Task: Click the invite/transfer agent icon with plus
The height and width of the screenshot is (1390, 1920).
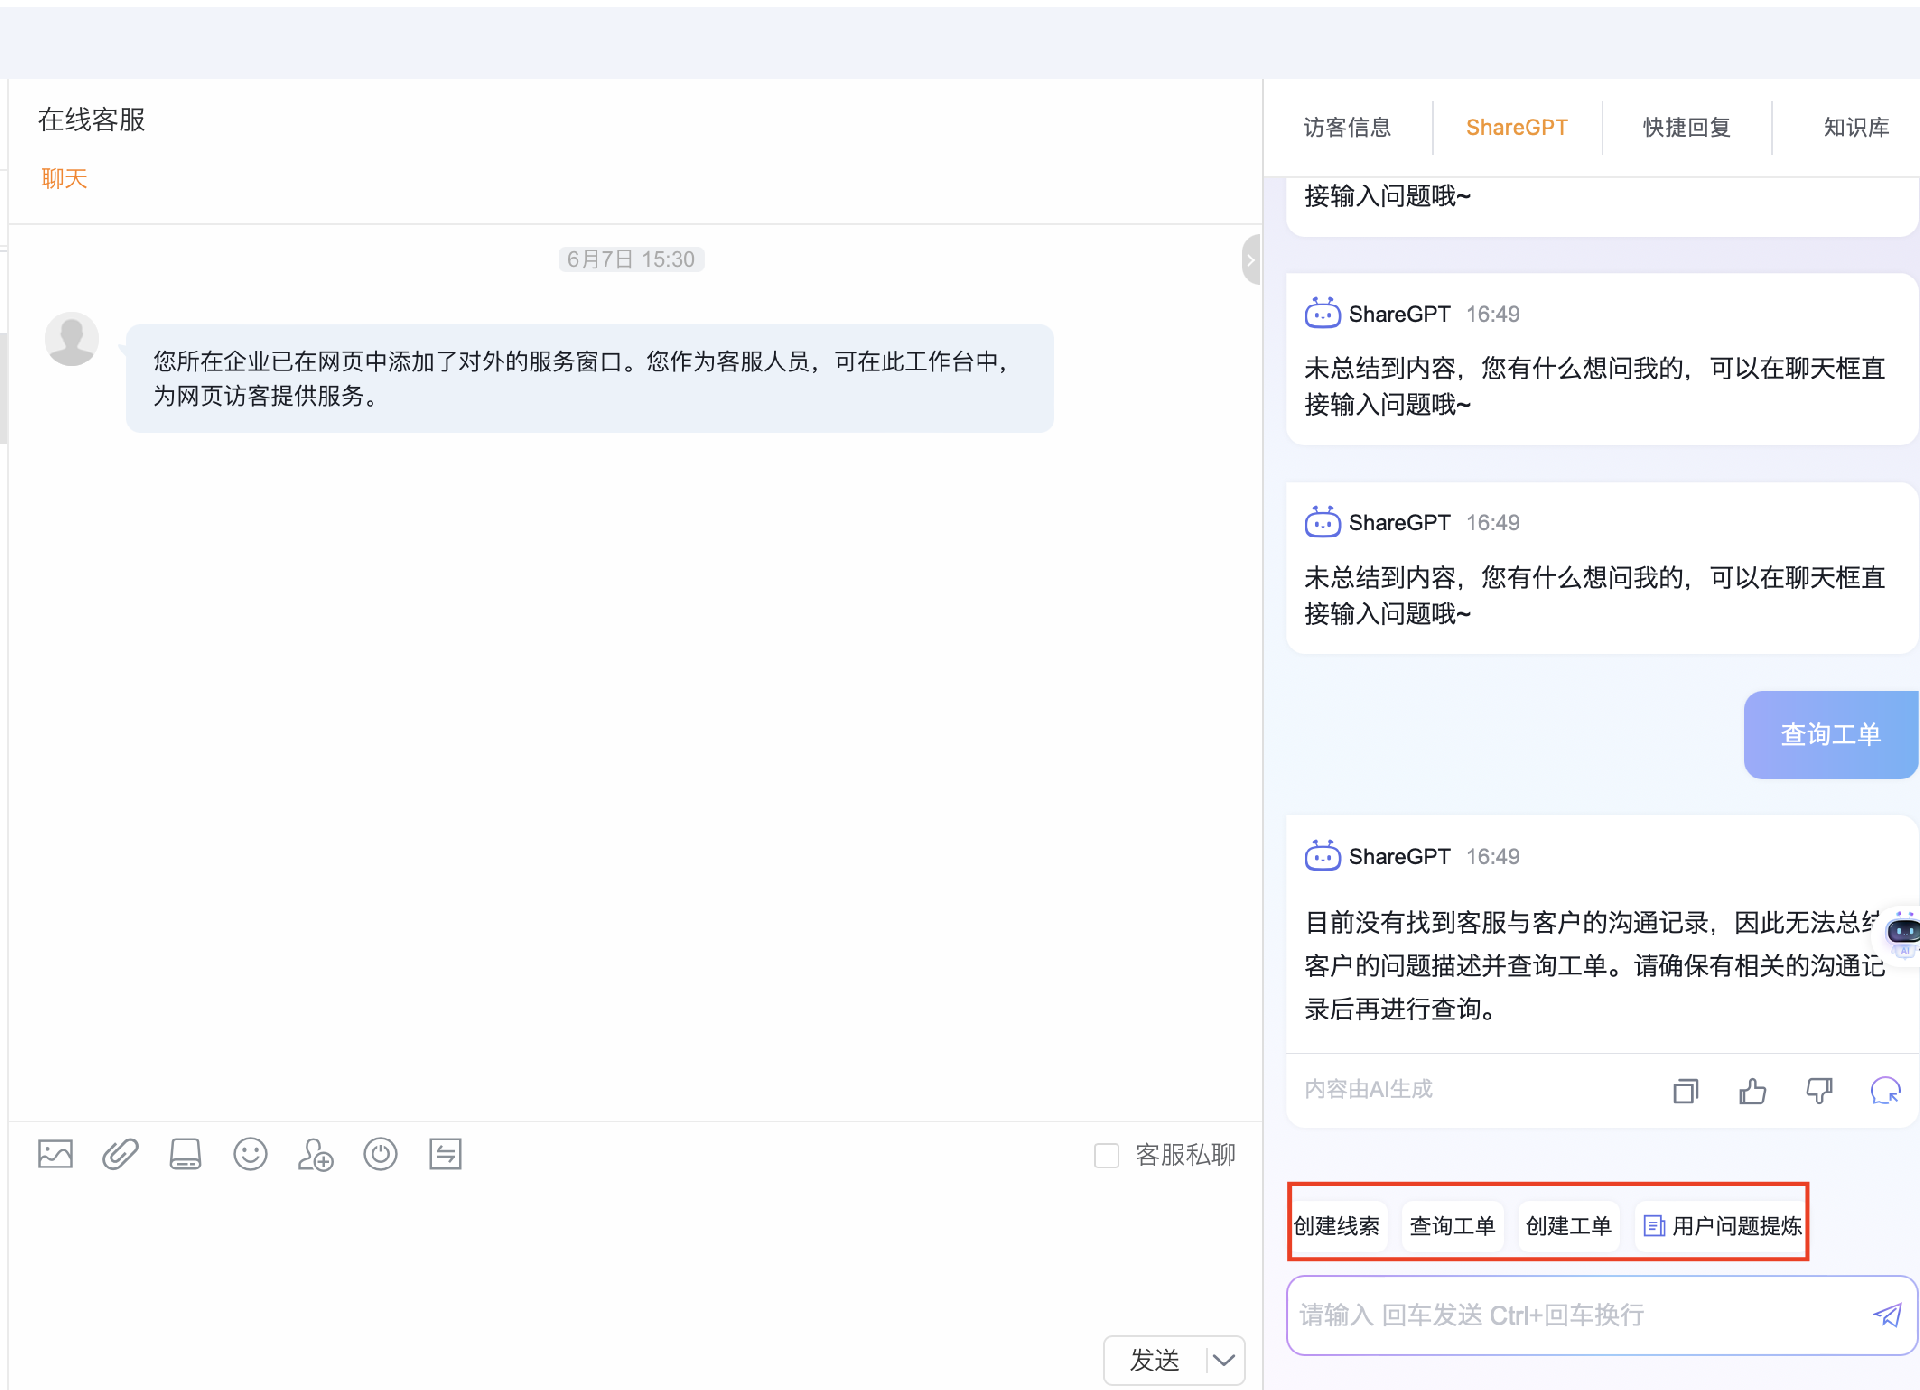Action: [315, 1154]
